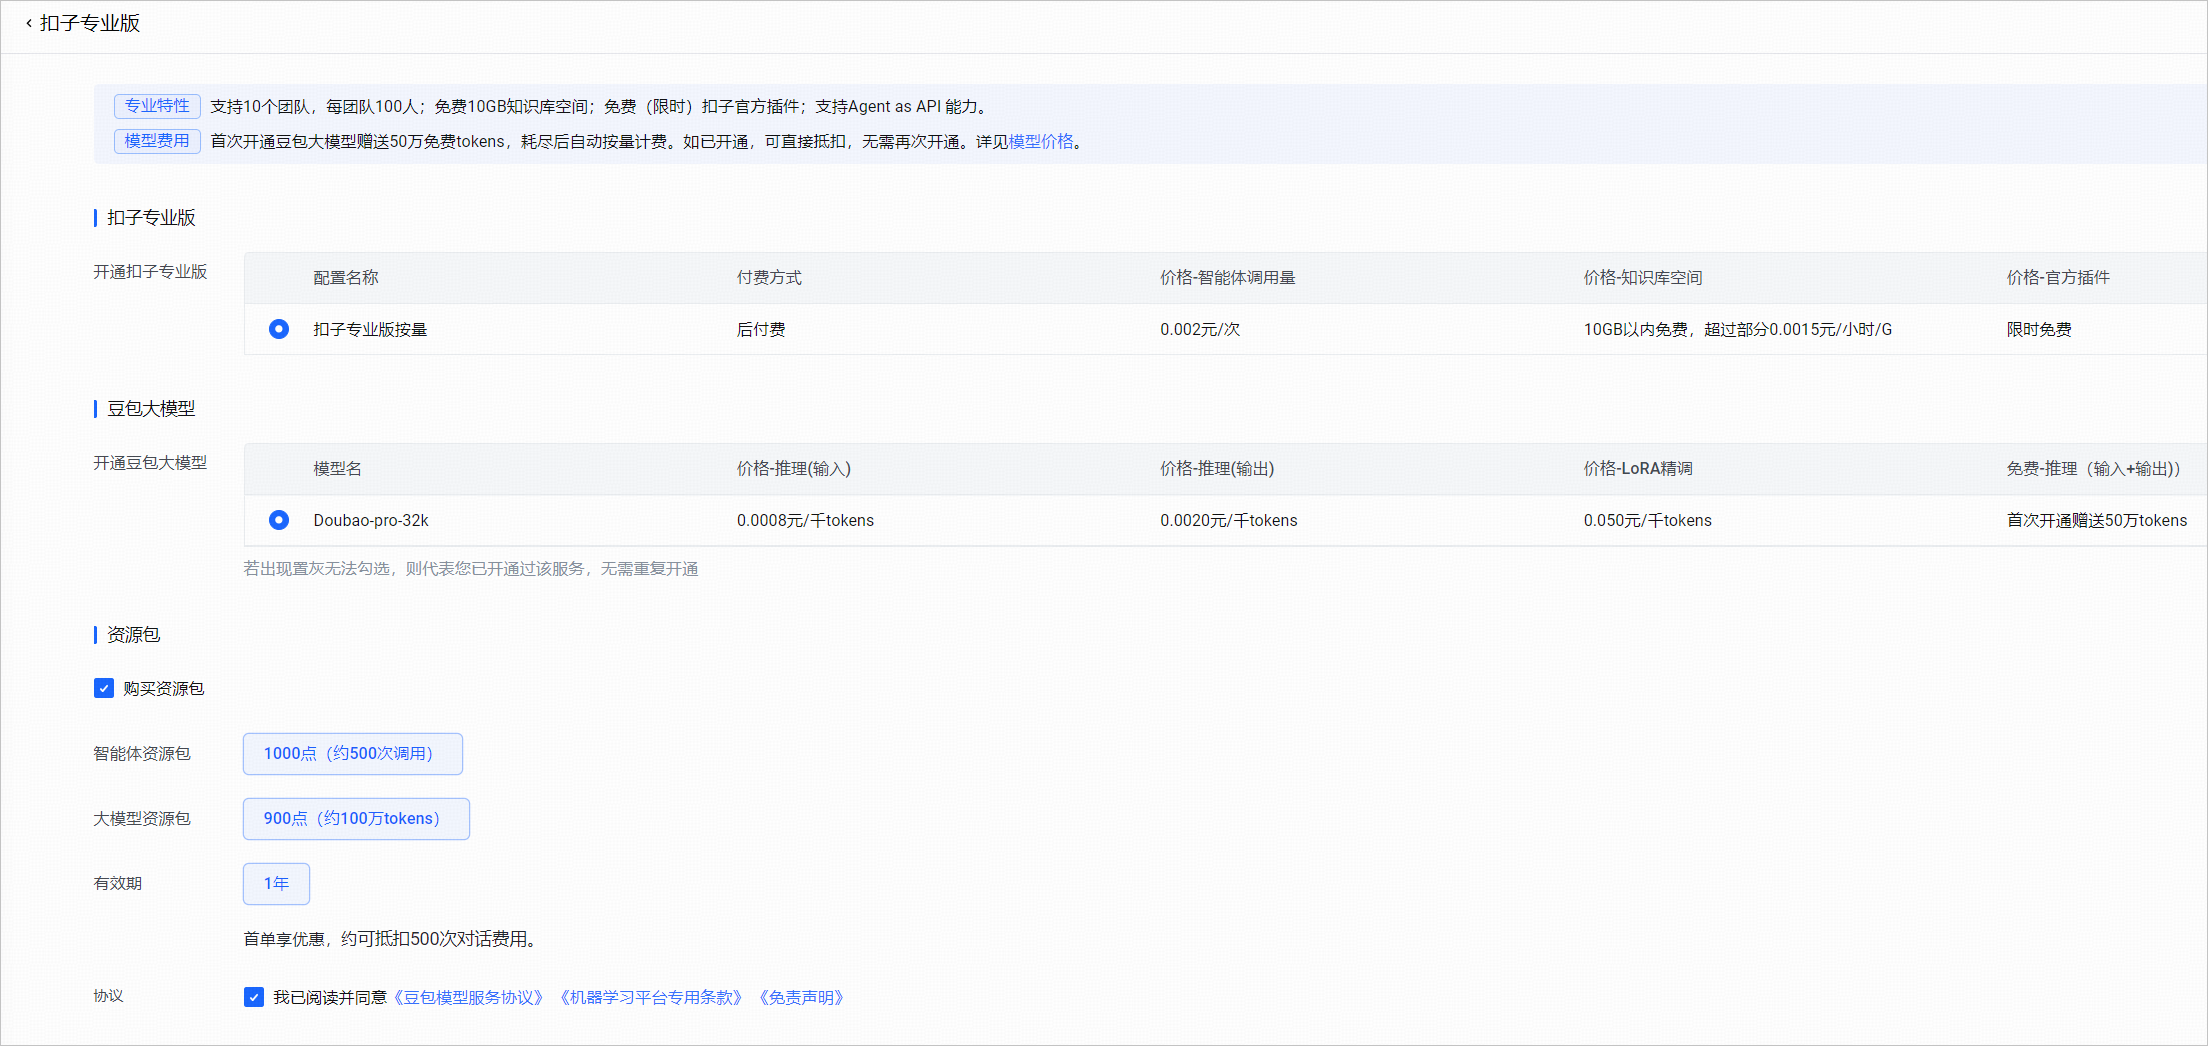Go back using the arrow beside 扣子专业版

tap(28, 23)
